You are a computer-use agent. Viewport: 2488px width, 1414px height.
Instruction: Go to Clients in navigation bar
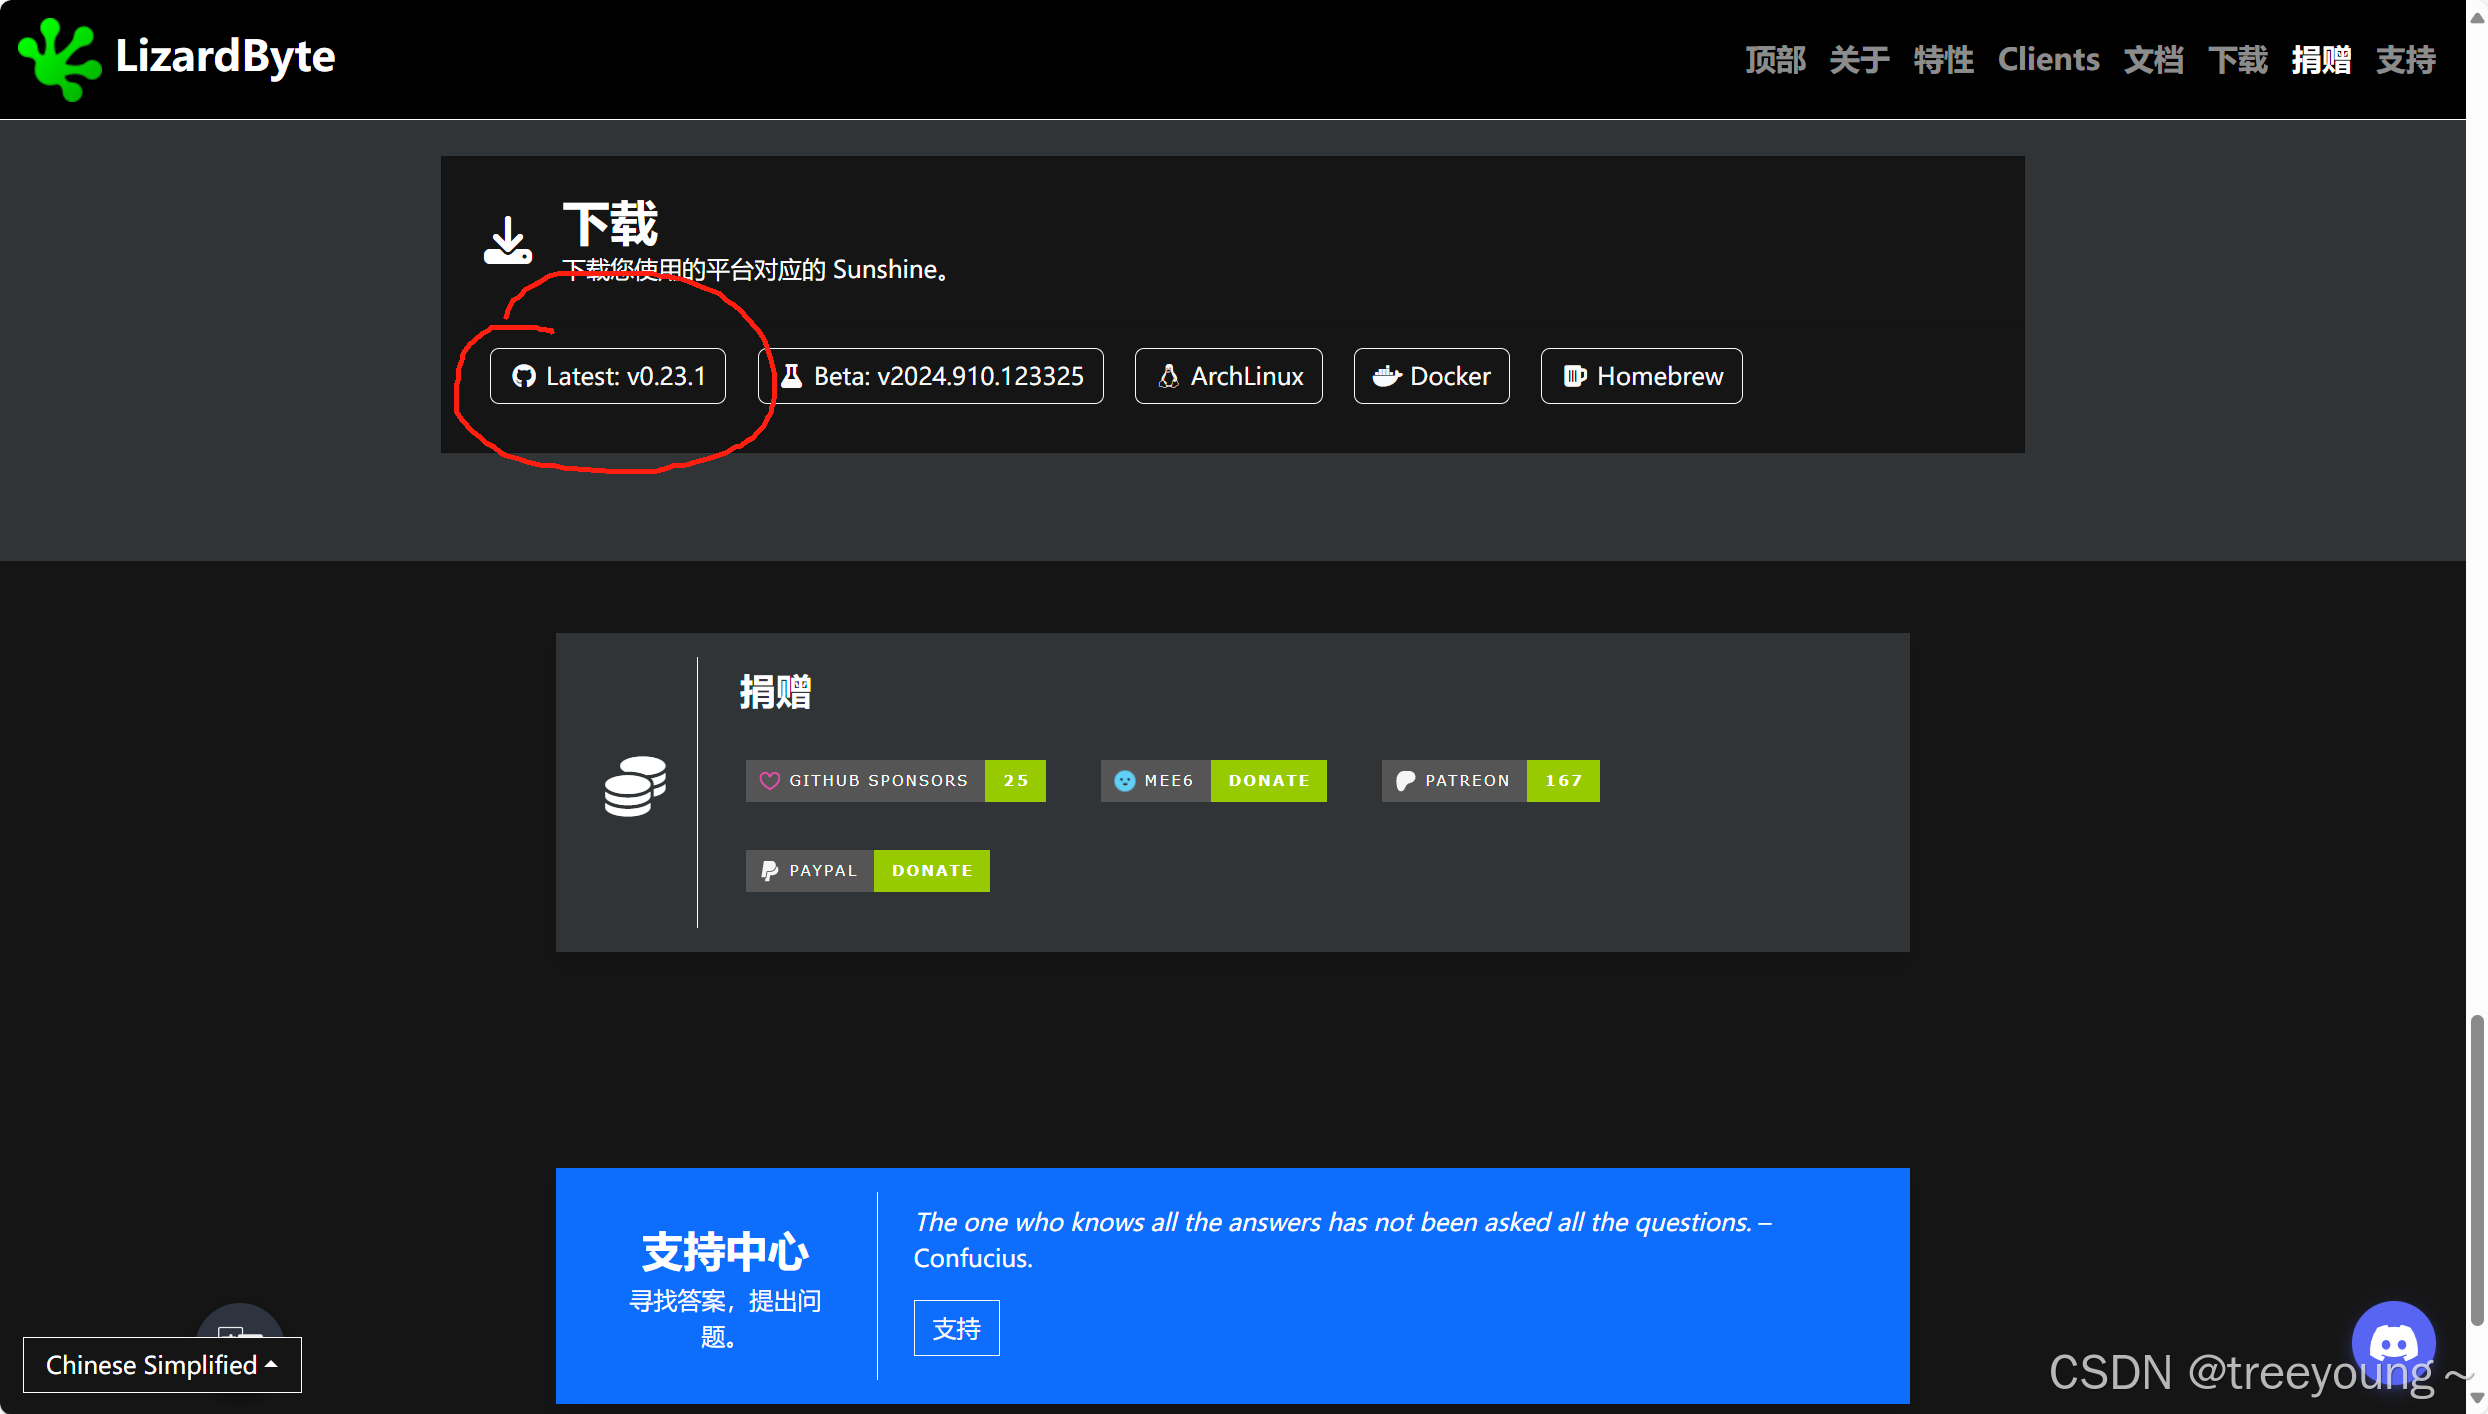click(2048, 60)
